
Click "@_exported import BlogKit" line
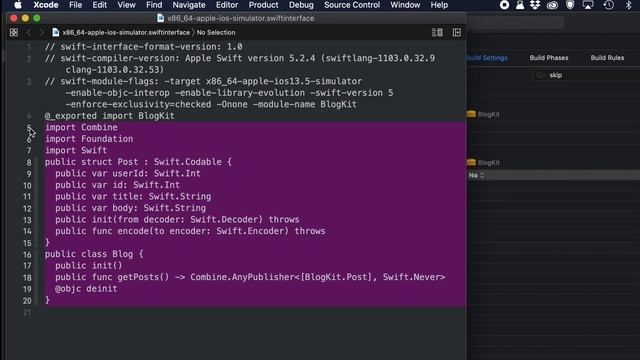coord(109,116)
